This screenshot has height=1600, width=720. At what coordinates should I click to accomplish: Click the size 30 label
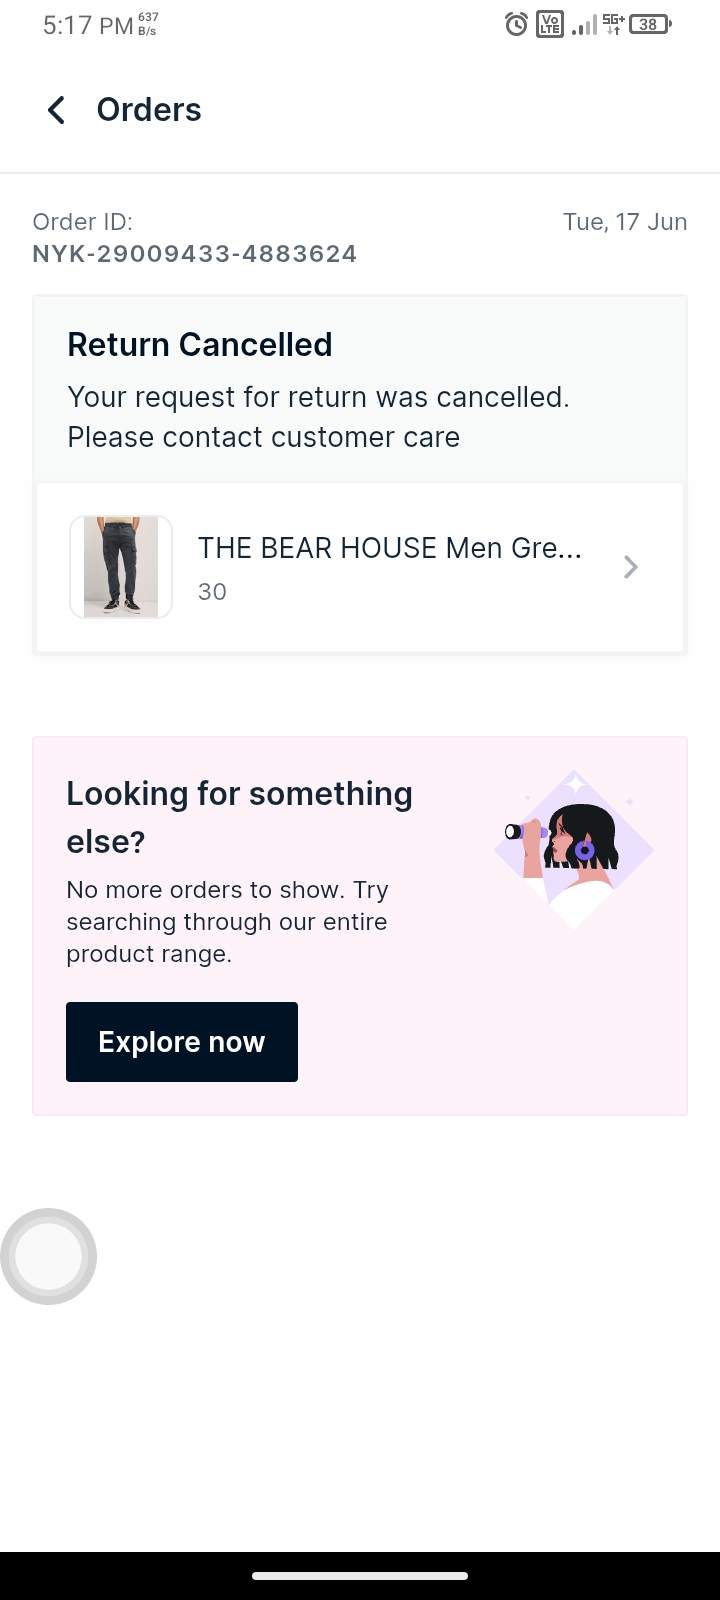pyautogui.click(x=212, y=592)
